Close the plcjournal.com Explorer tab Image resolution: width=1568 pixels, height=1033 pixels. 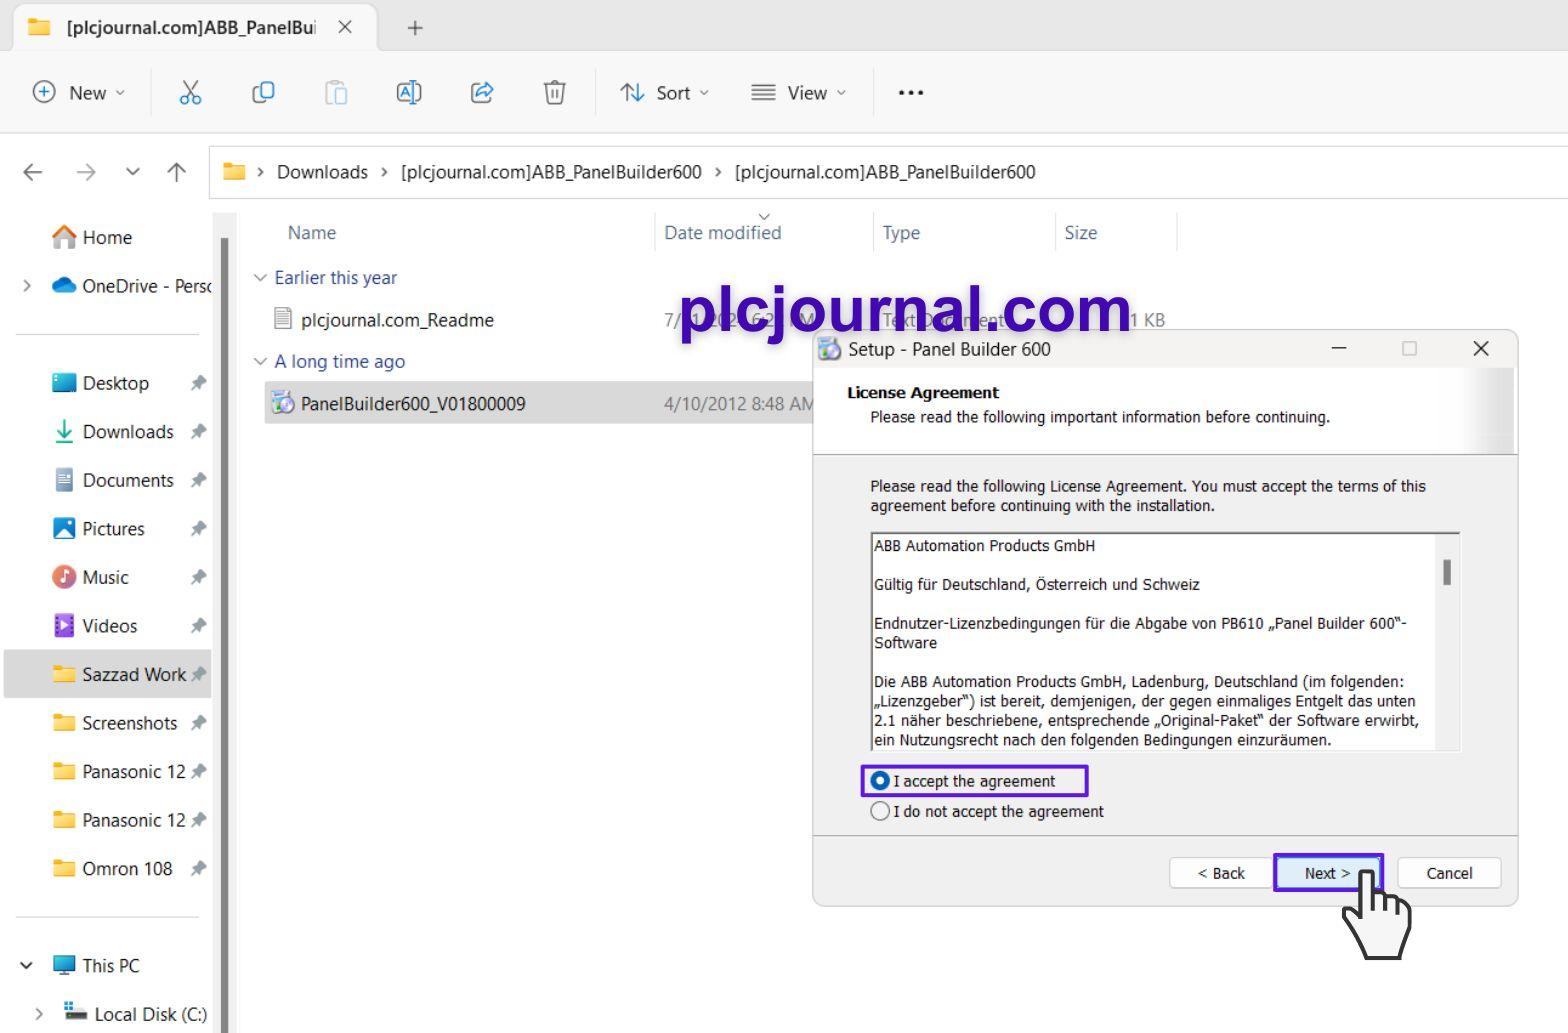tap(345, 27)
